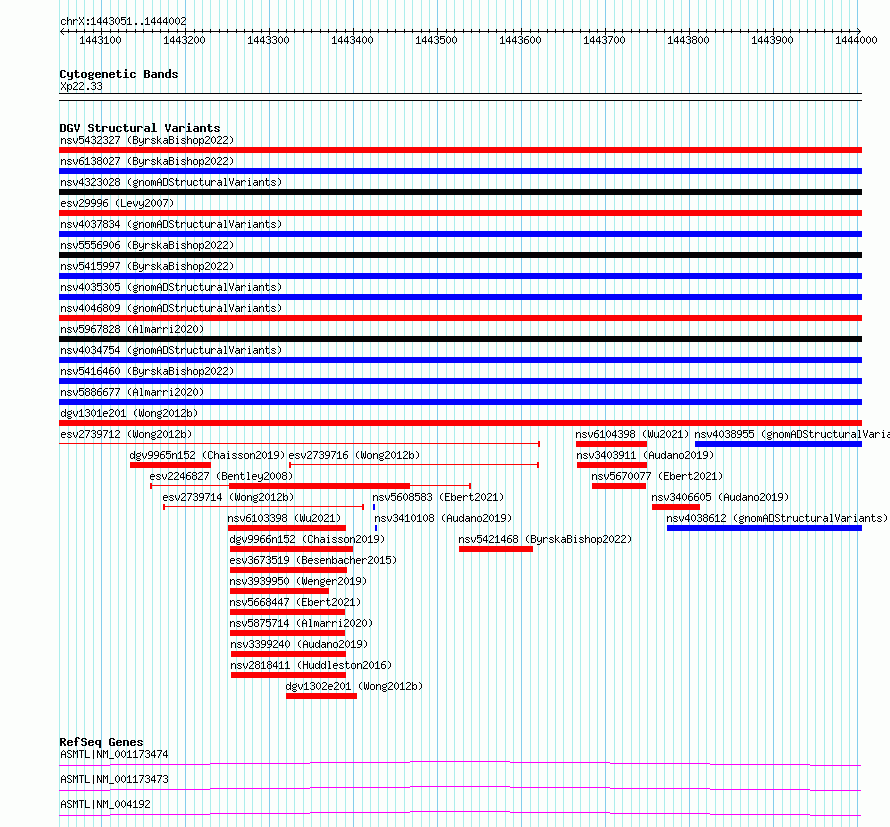890x827 pixels.
Task: Click the 1443500 ruler position label
Action: pyautogui.click(x=436, y=40)
